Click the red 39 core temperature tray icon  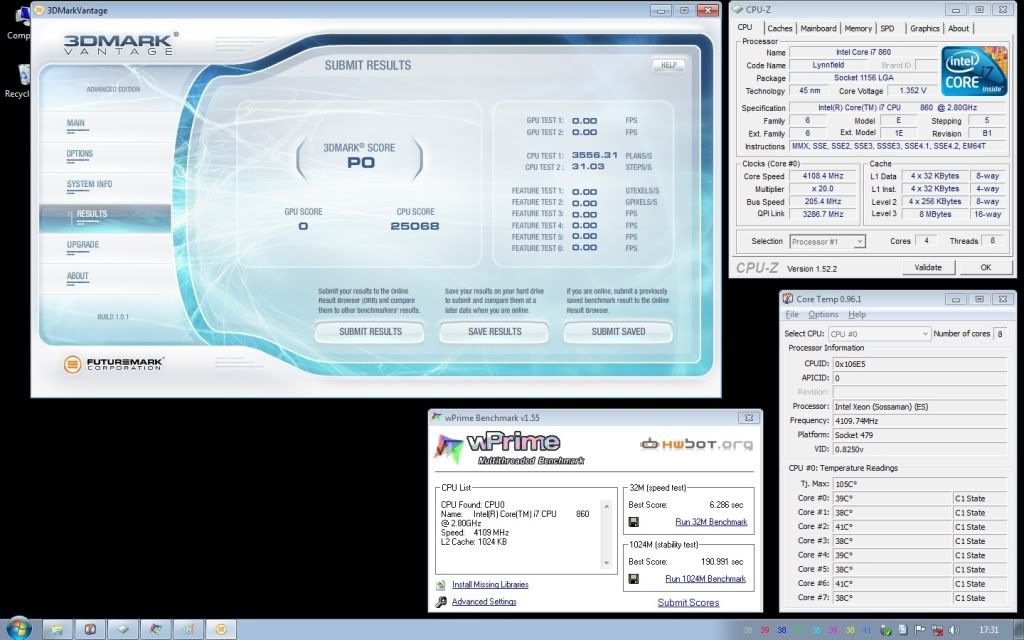tap(765, 630)
